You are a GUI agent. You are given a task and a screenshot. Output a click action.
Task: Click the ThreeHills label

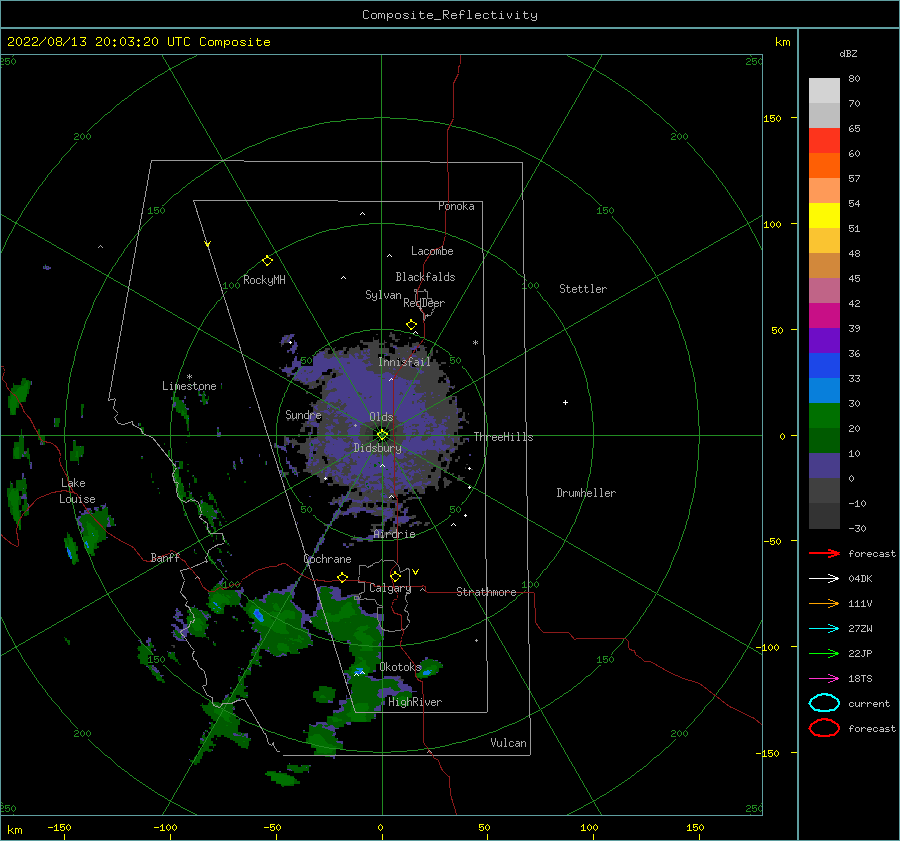point(503,437)
